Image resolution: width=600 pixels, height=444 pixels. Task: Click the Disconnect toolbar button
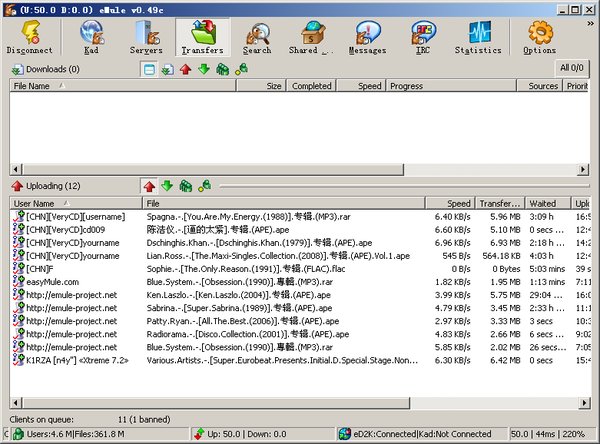pyautogui.click(x=29, y=38)
